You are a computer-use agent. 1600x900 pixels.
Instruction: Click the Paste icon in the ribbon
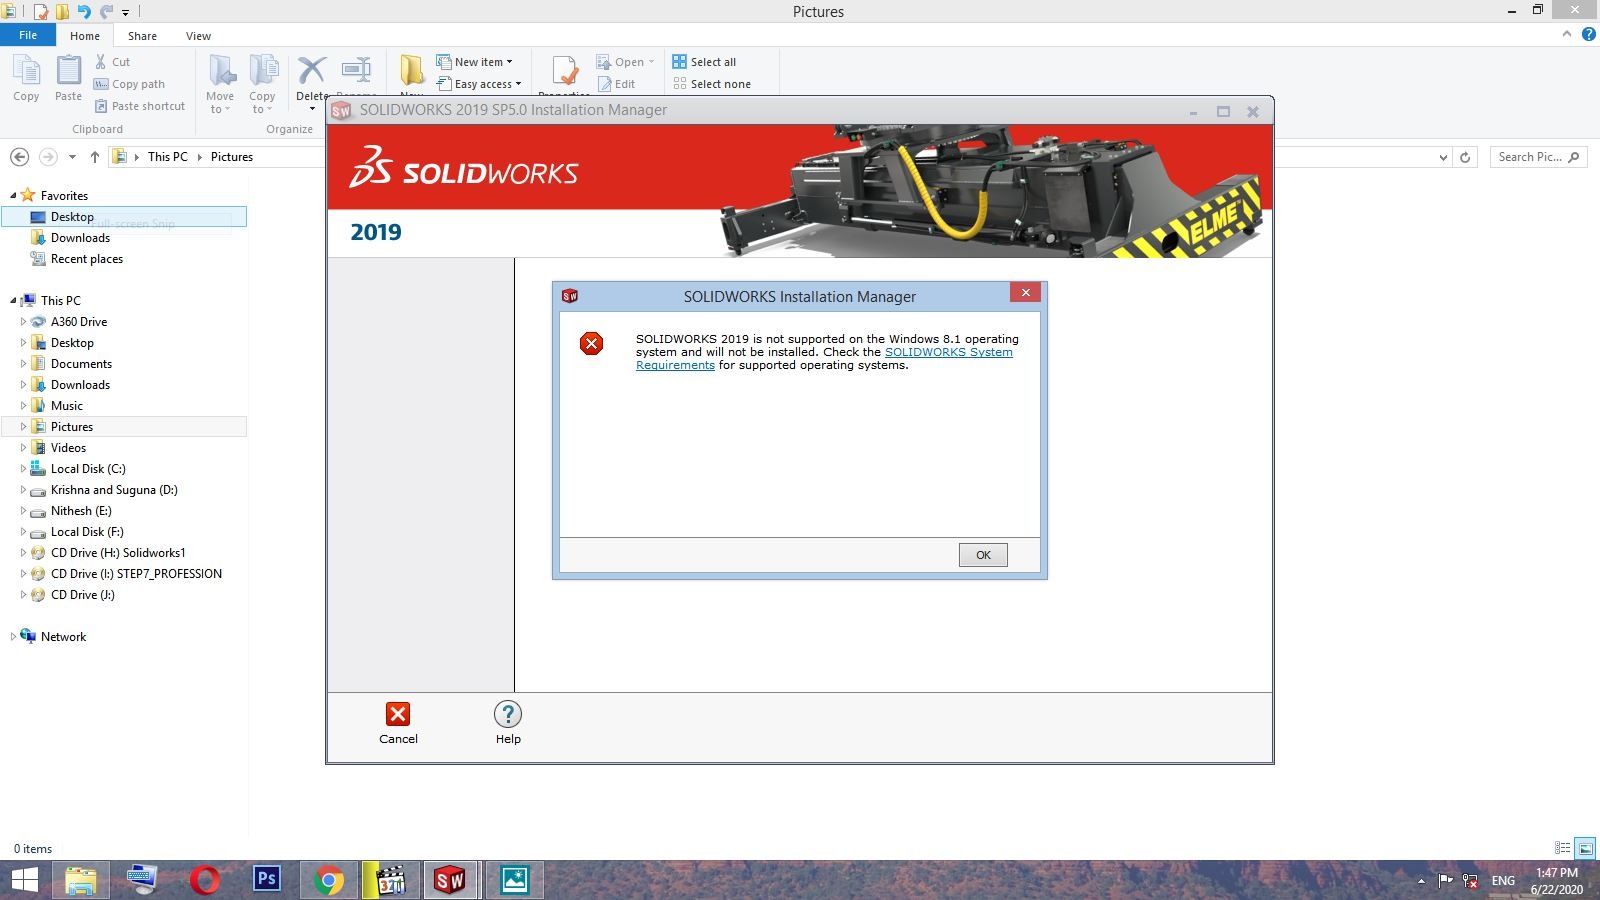point(68,72)
